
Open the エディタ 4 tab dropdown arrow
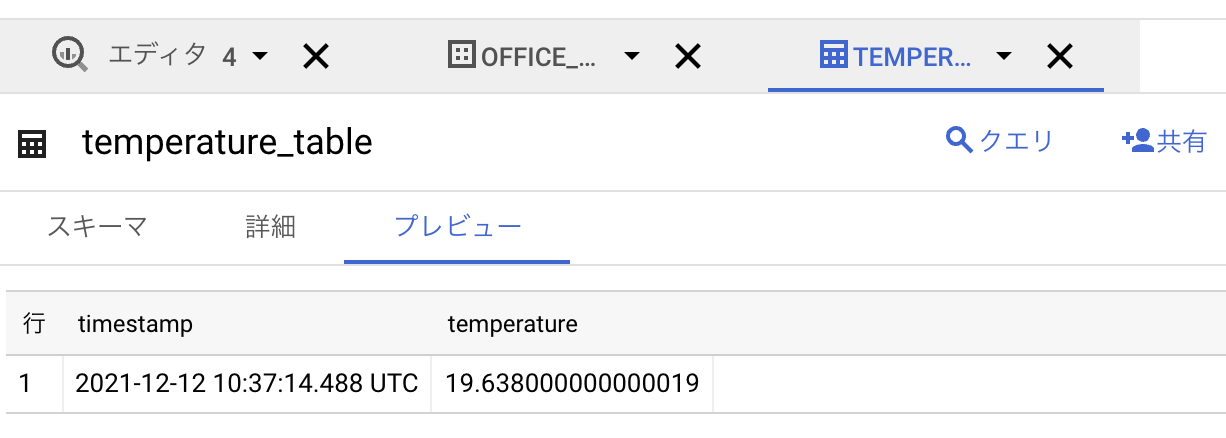click(260, 57)
